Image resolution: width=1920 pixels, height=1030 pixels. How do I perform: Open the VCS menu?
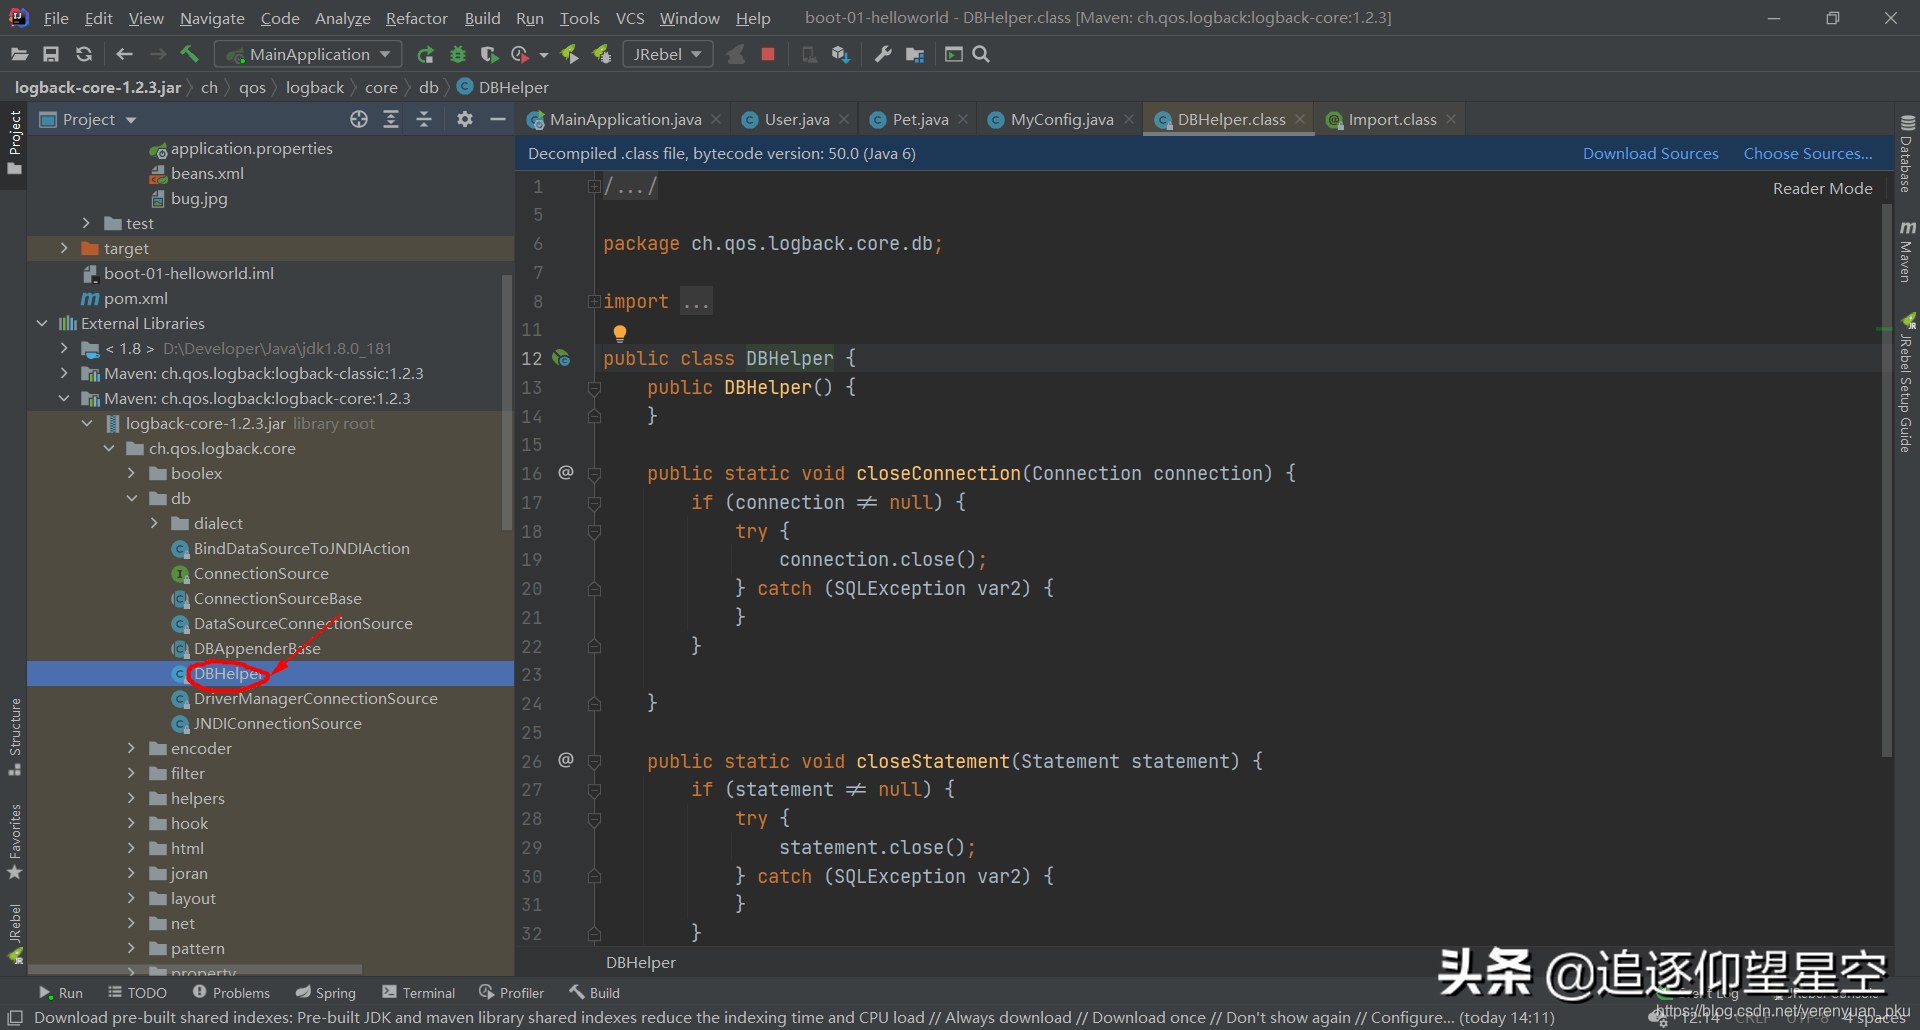coord(630,18)
